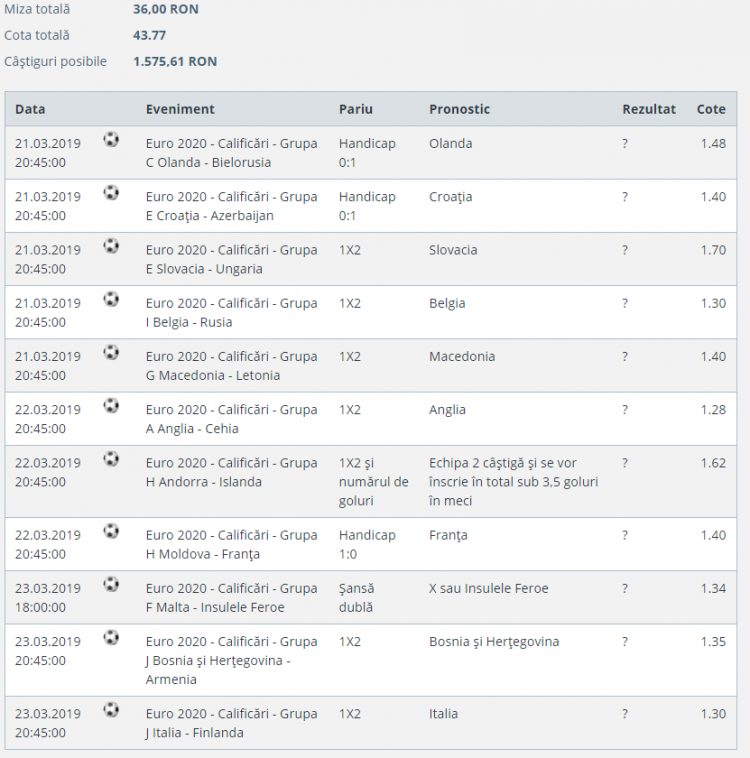Click the soccer ball icon for Slovacia - Ungaria
Image resolution: width=750 pixels, height=758 pixels.
click(111, 246)
